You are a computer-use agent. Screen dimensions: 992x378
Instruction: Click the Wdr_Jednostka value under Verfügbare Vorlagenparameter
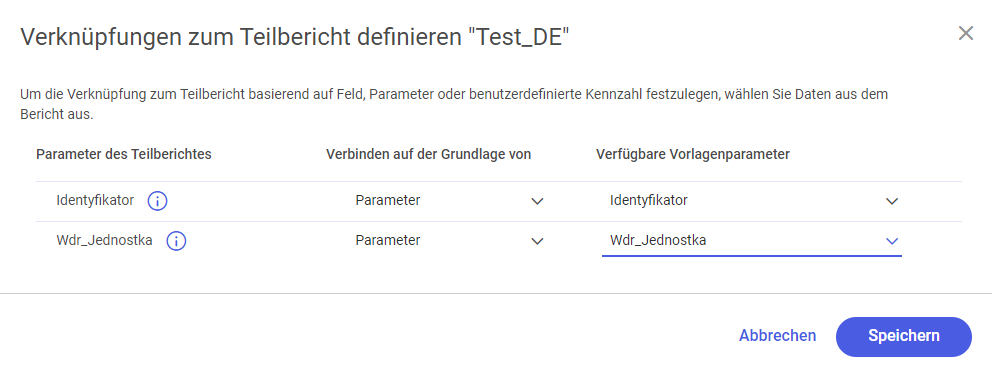coord(658,240)
